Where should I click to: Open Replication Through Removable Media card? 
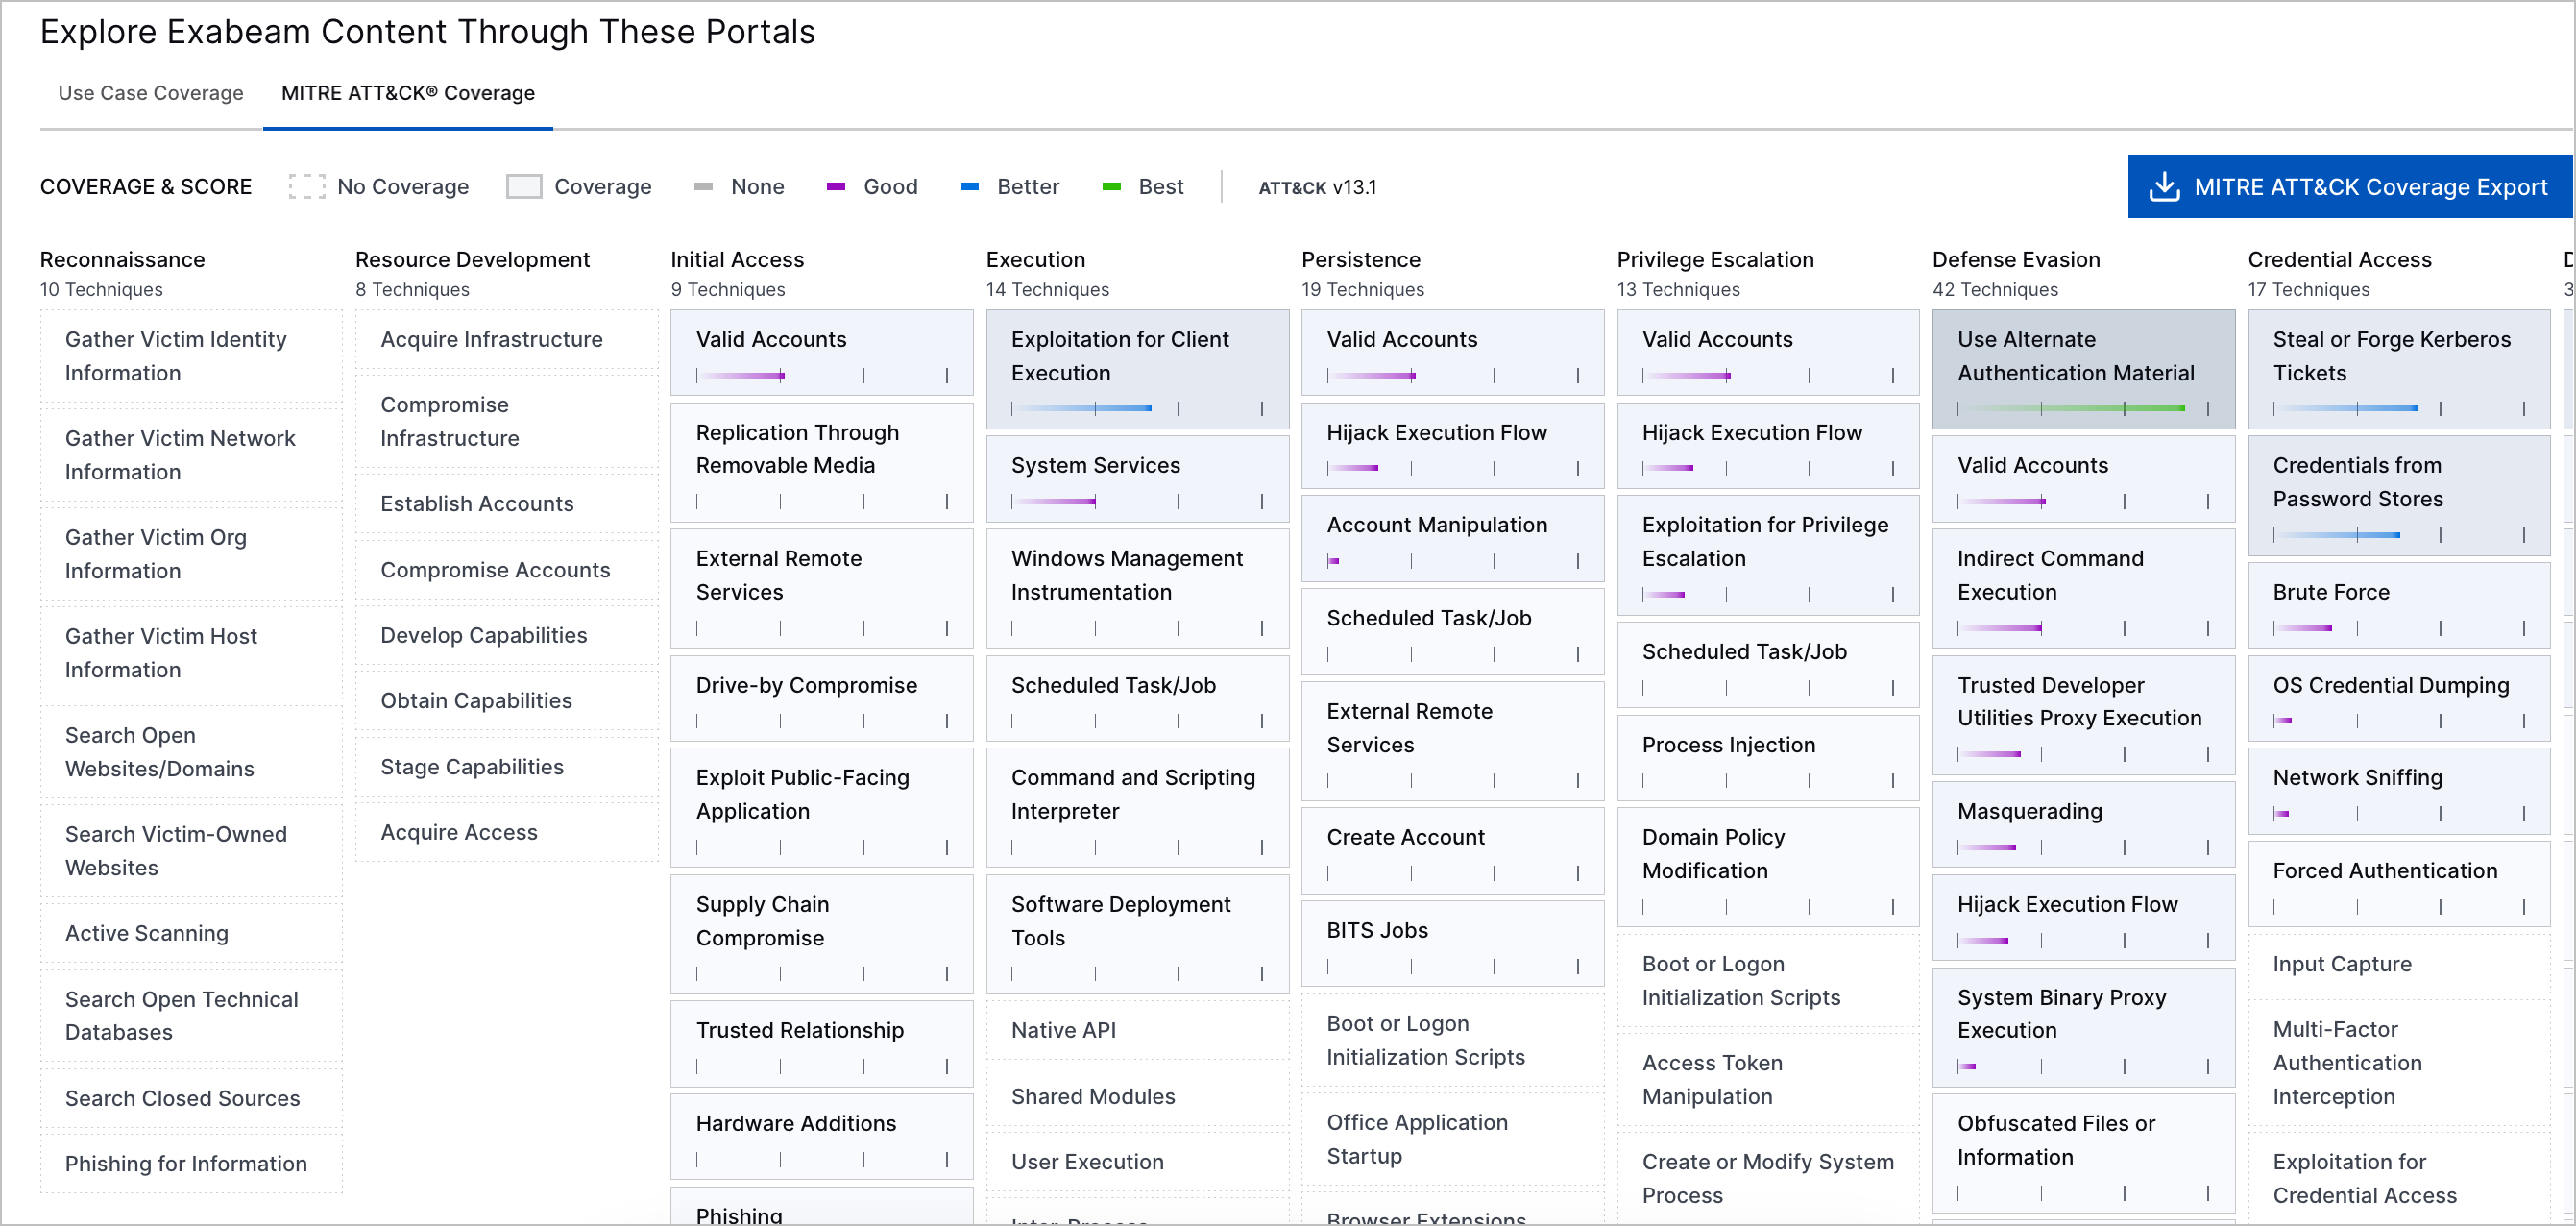point(822,463)
